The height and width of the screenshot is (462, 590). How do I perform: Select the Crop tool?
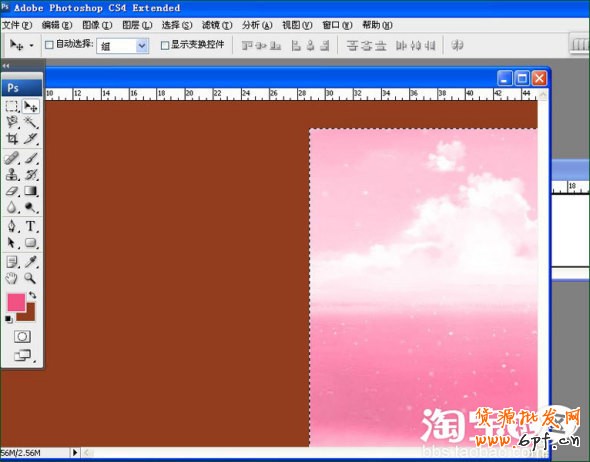click(x=12, y=139)
